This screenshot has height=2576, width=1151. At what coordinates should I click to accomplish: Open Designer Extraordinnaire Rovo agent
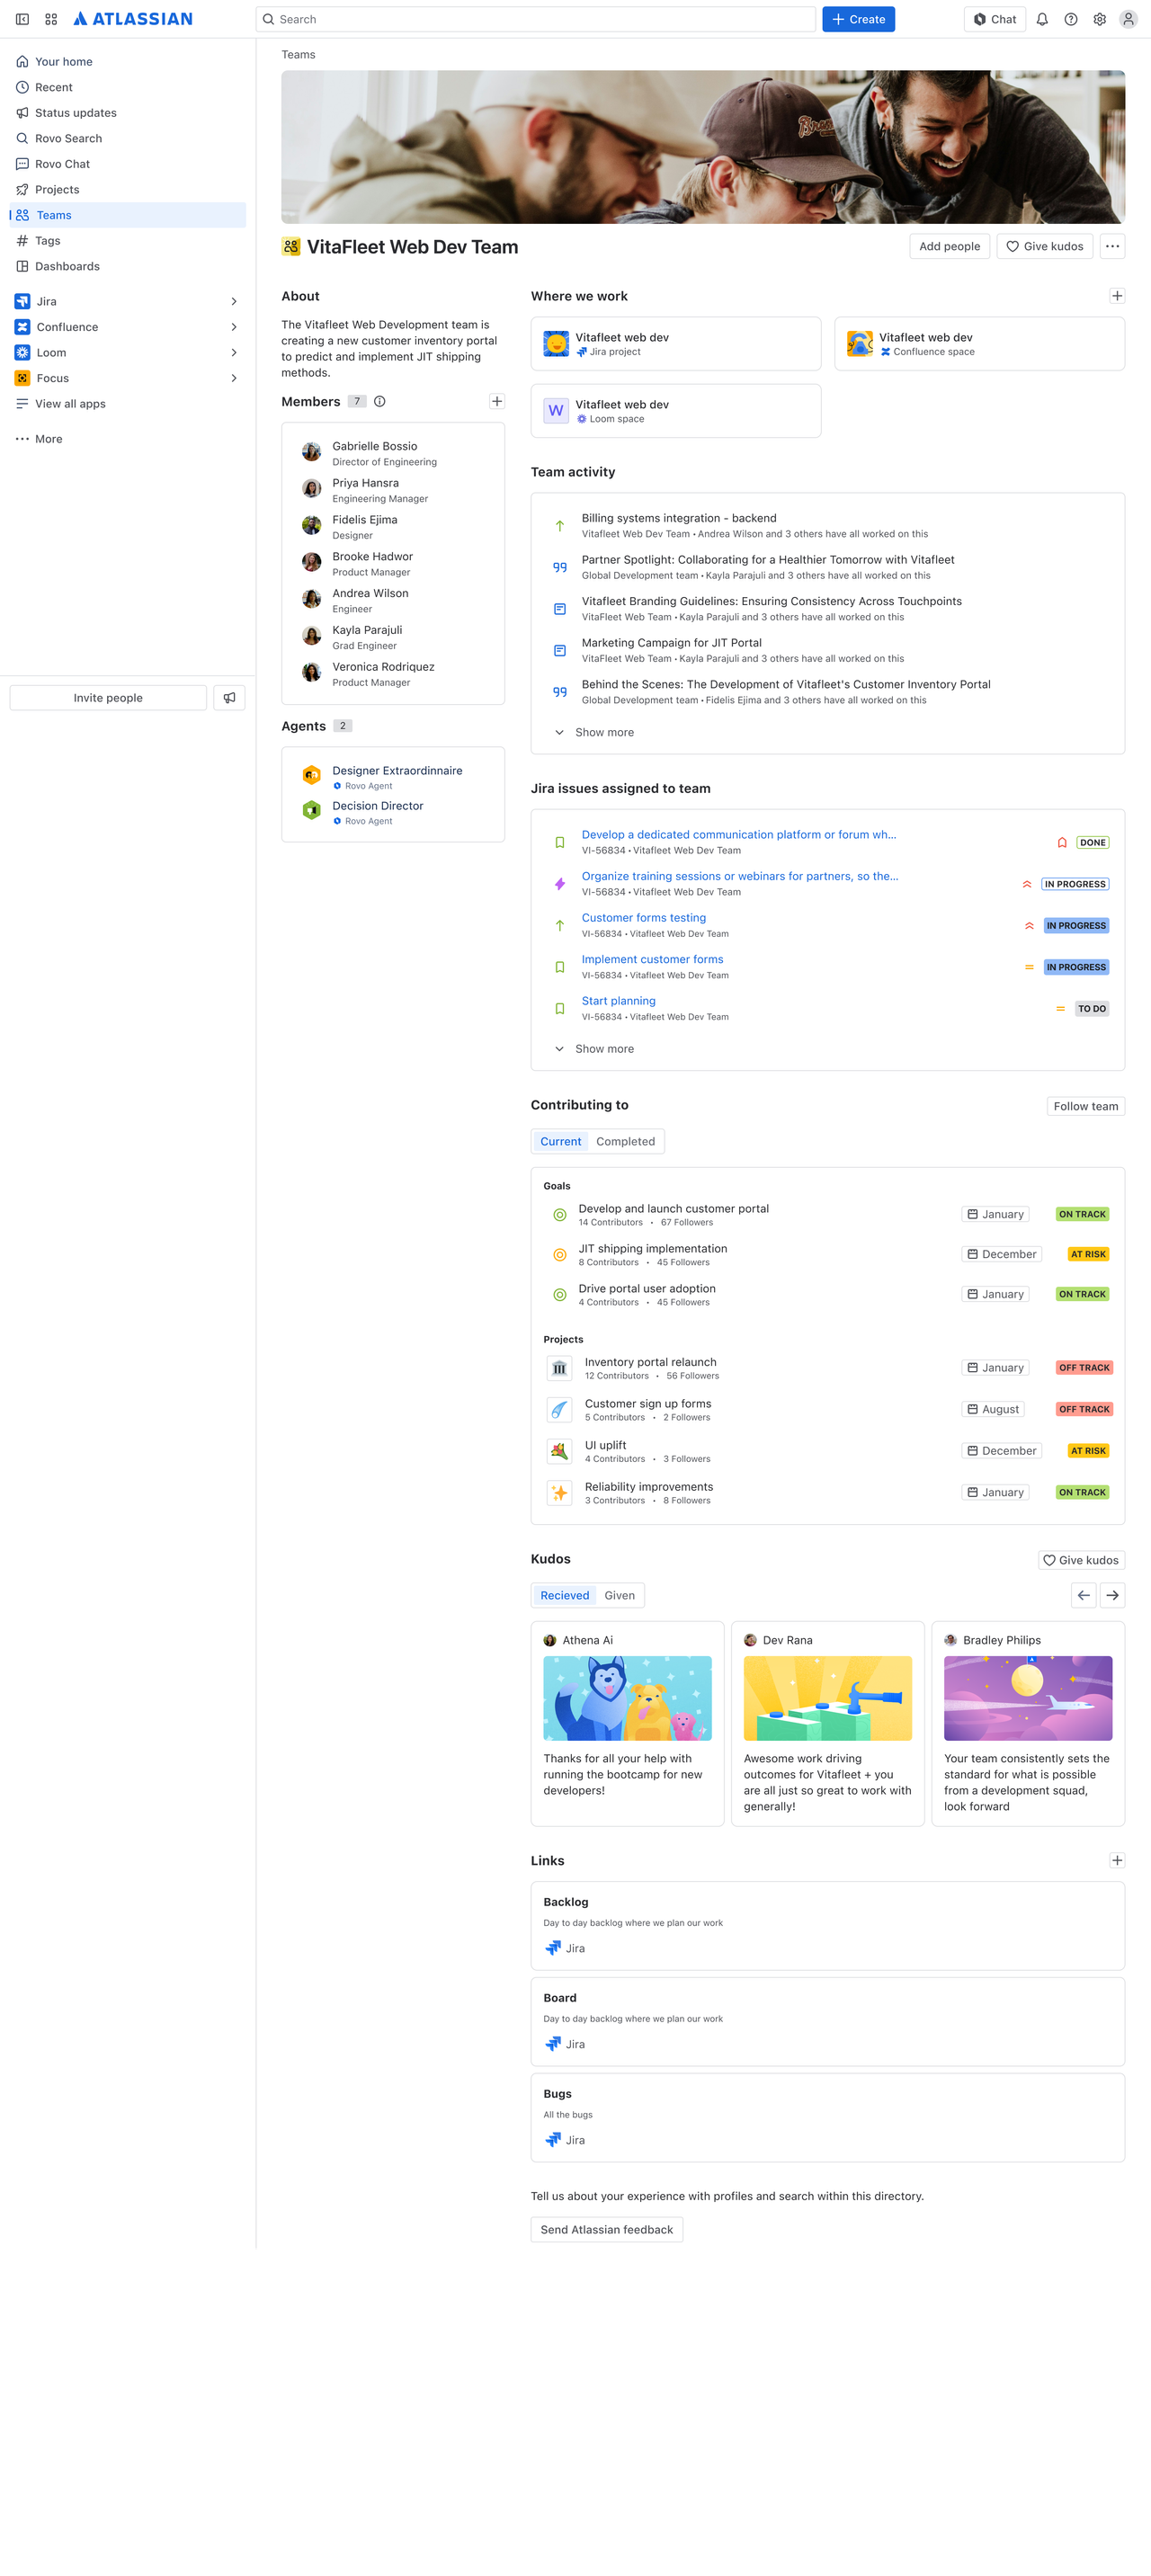(x=393, y=777)
